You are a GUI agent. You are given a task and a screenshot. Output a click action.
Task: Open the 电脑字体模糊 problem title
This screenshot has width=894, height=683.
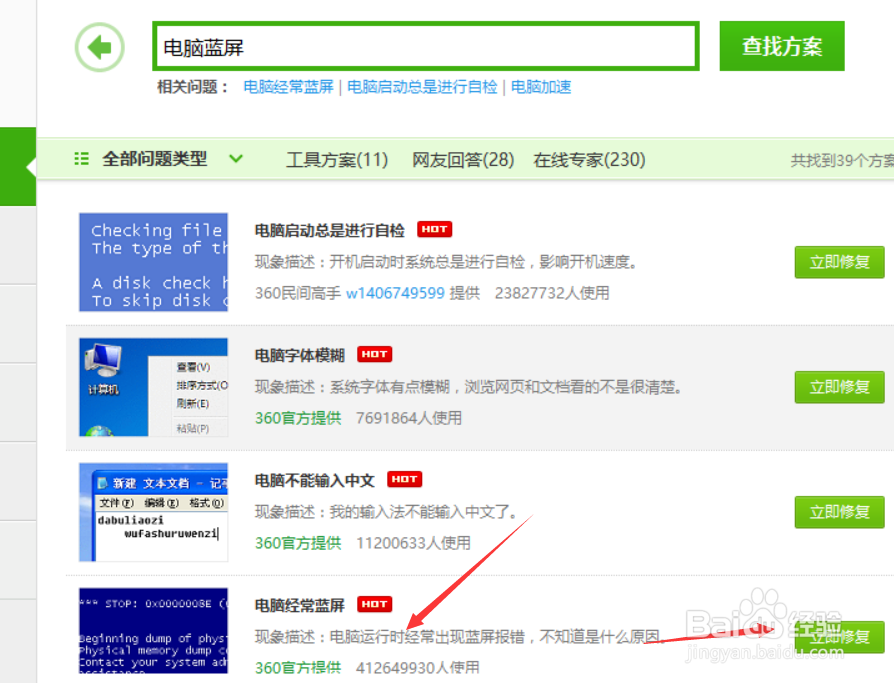tap(300, 354)
